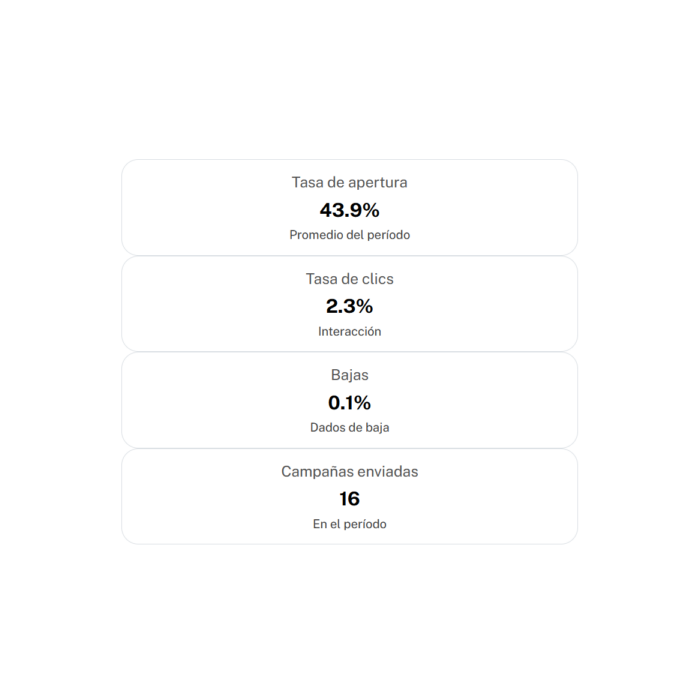
Task: Click the 43.9% open rate value
Action: click(349, 210)
